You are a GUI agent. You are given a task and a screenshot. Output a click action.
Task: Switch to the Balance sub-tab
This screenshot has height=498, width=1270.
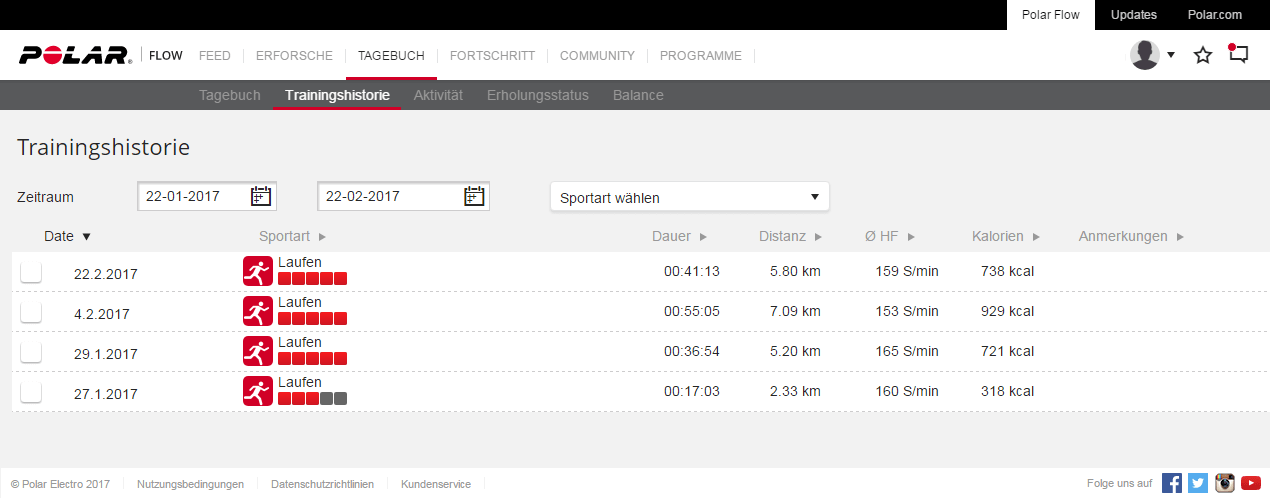pos(638,95)
